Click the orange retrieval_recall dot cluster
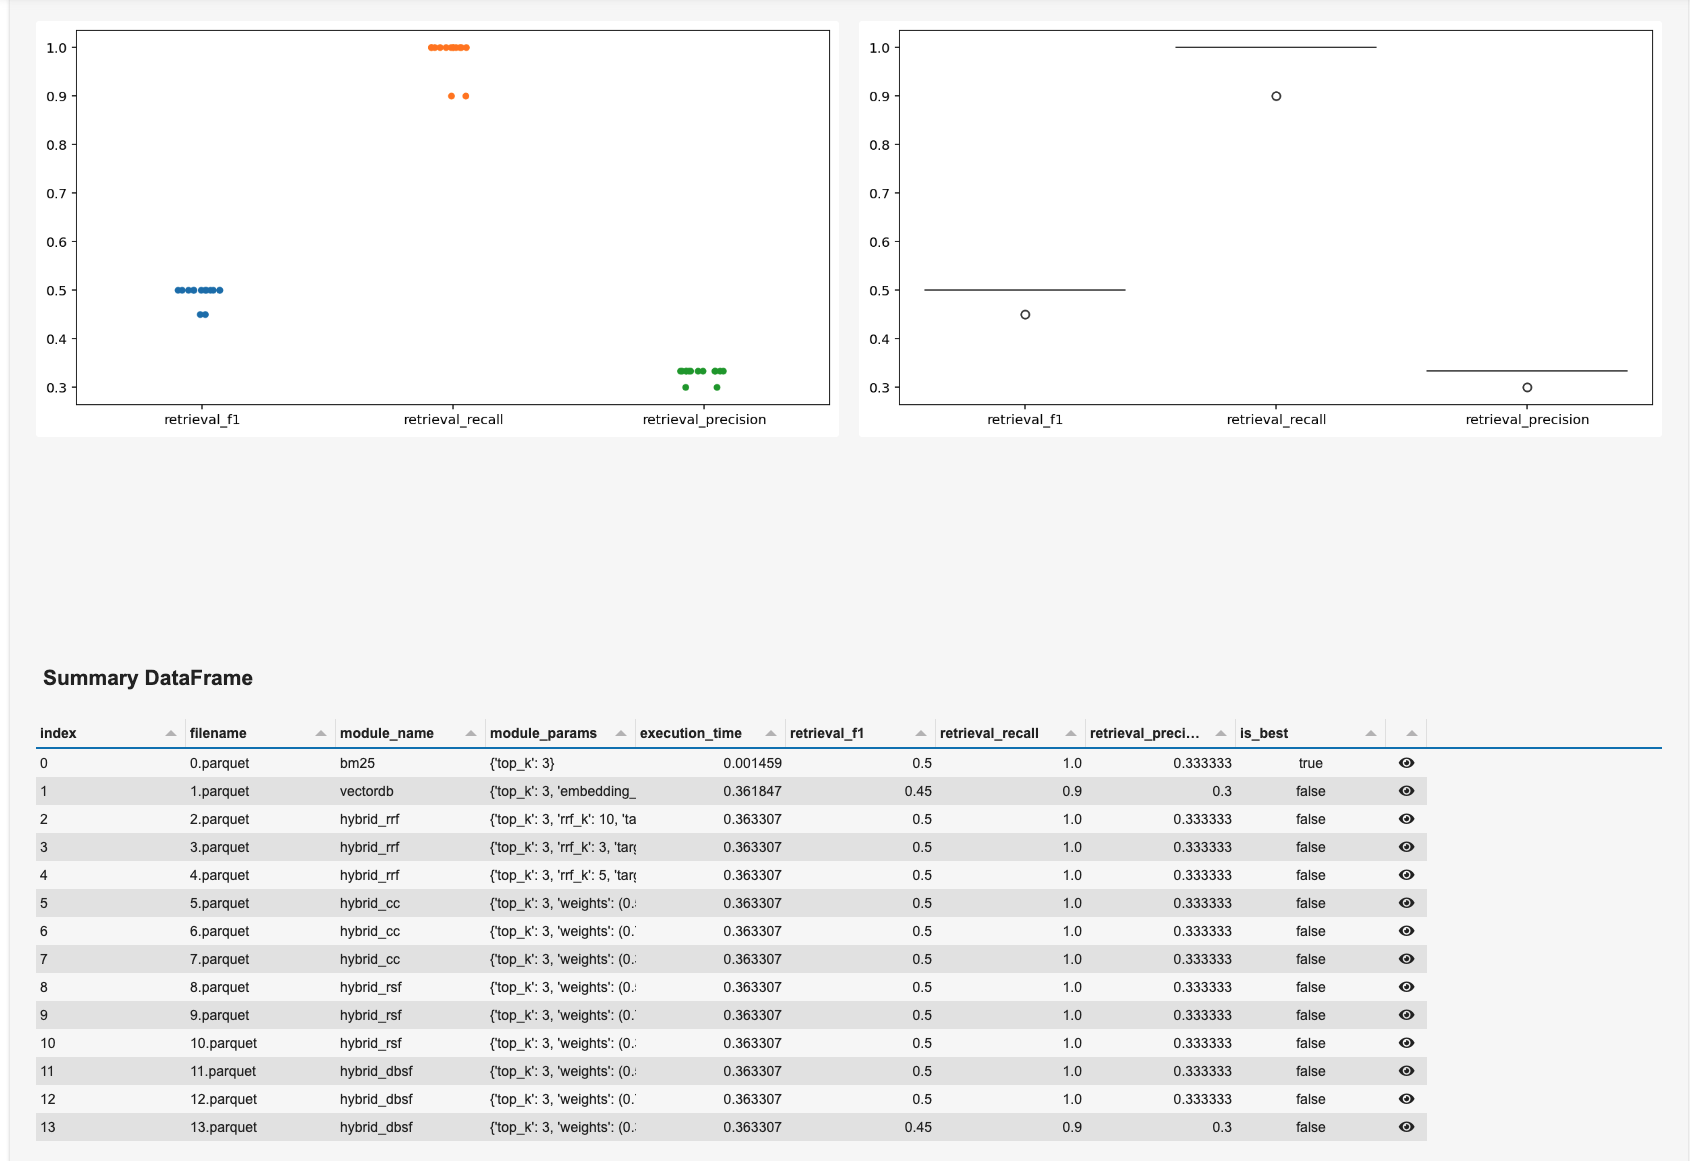The image size is (1690, 1161). coord(449,48)
